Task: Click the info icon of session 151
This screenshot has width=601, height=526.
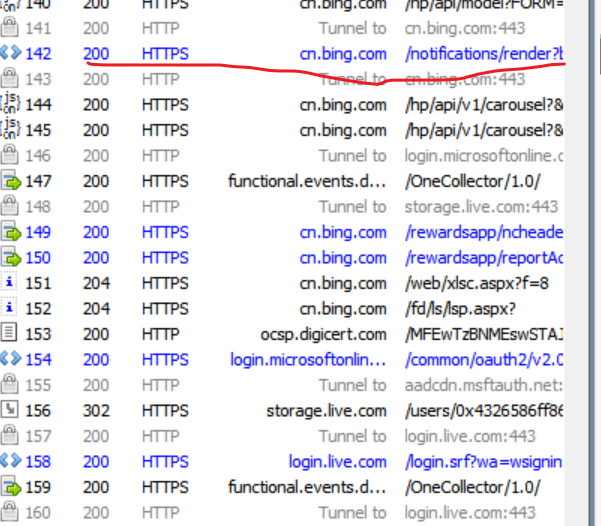Action: coord(9,282)
